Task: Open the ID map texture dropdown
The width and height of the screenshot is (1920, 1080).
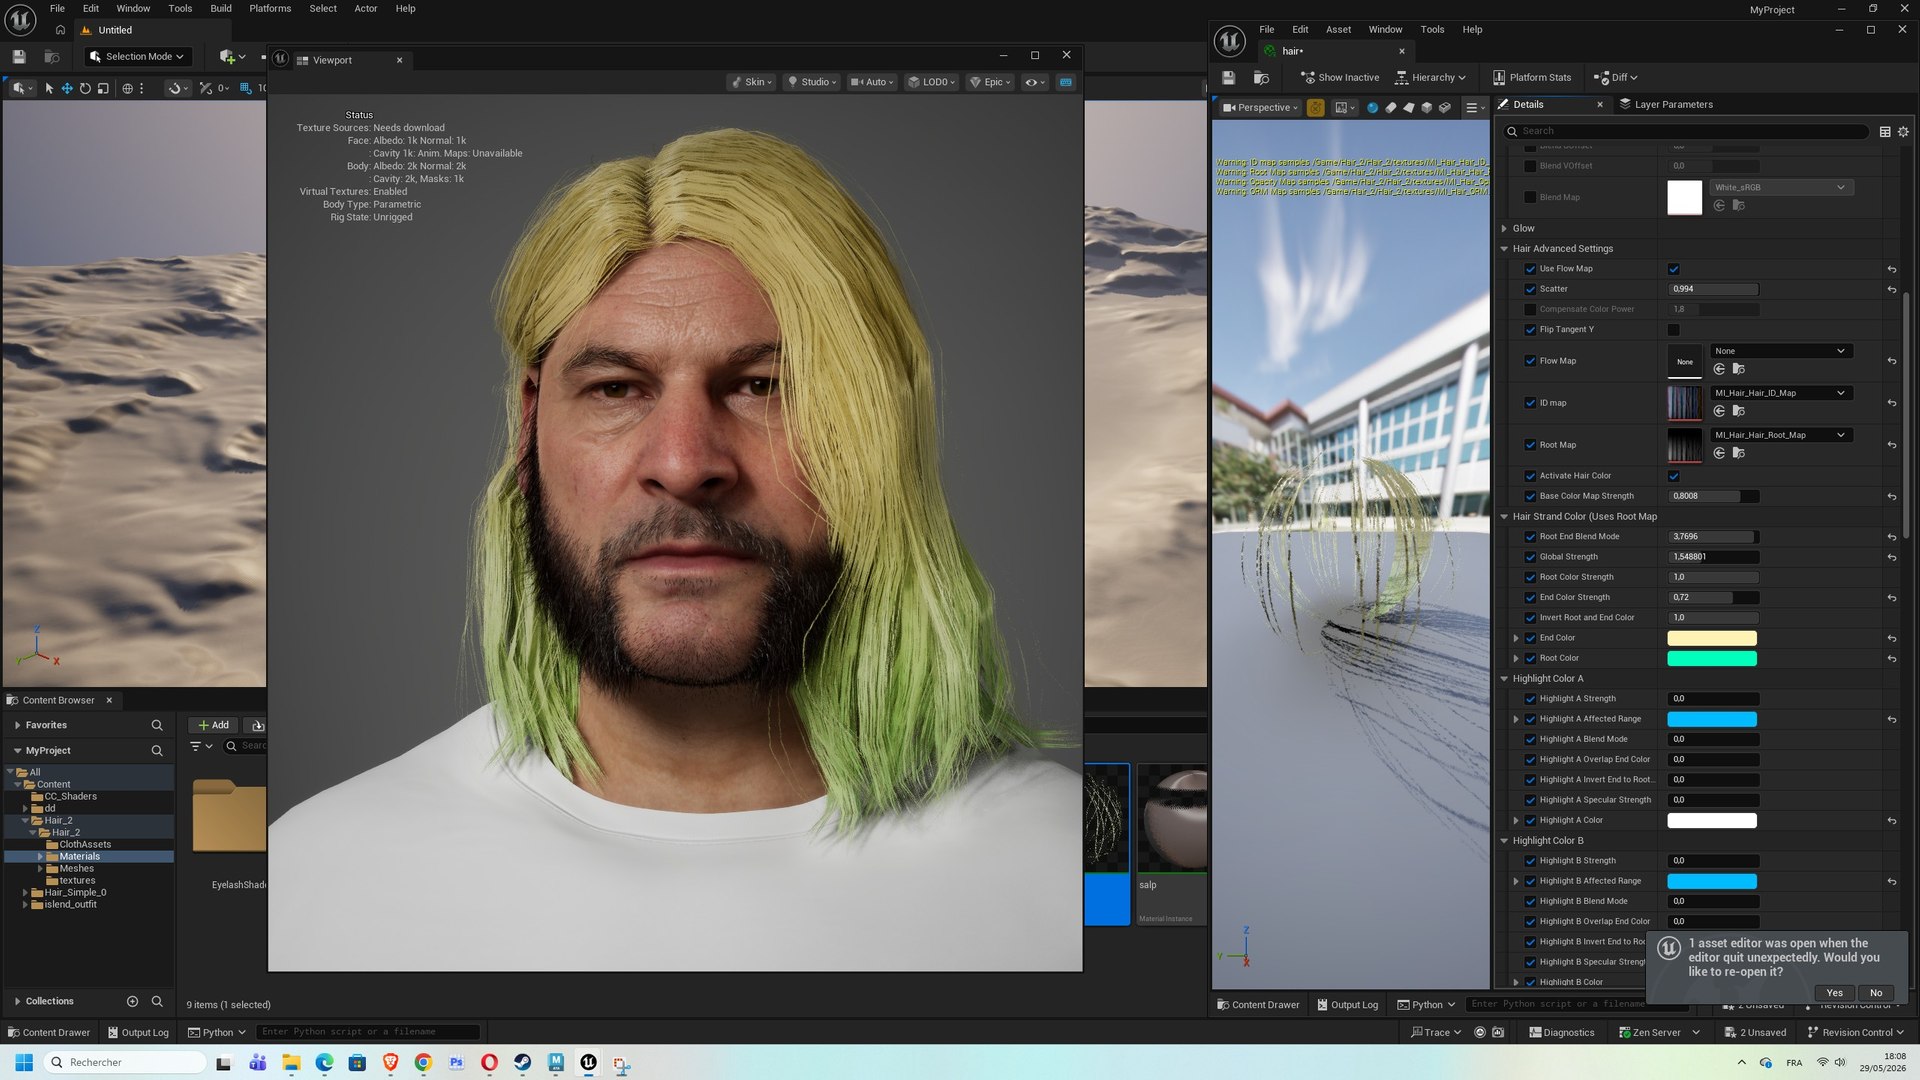Action: tap(1782, 393)
